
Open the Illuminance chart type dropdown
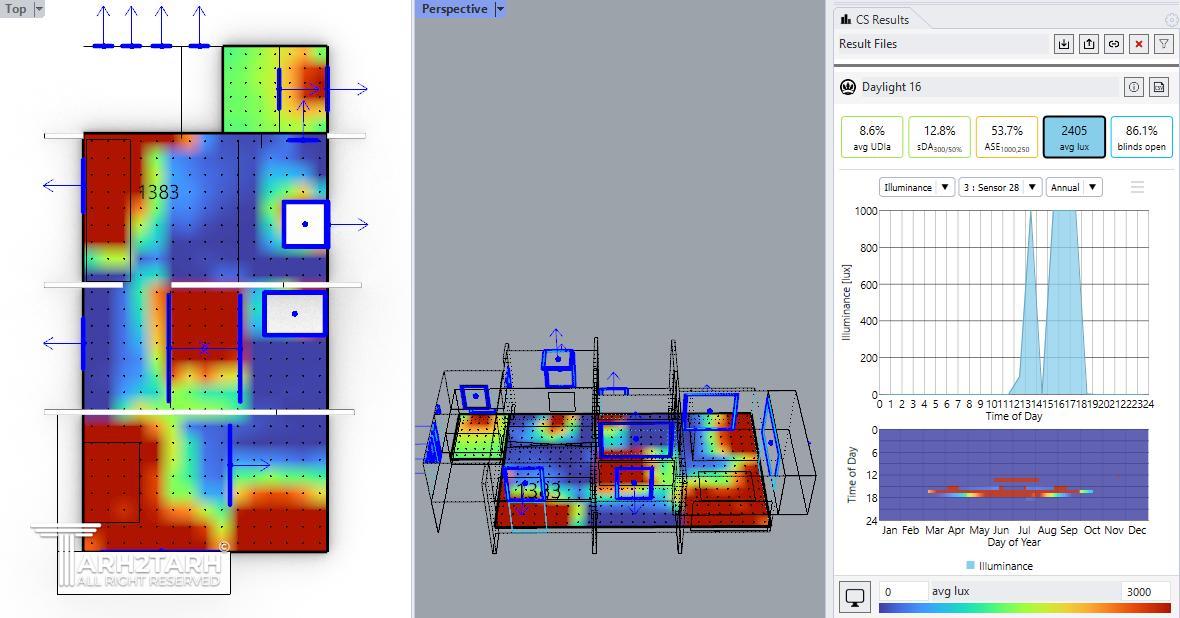[917, 187]
